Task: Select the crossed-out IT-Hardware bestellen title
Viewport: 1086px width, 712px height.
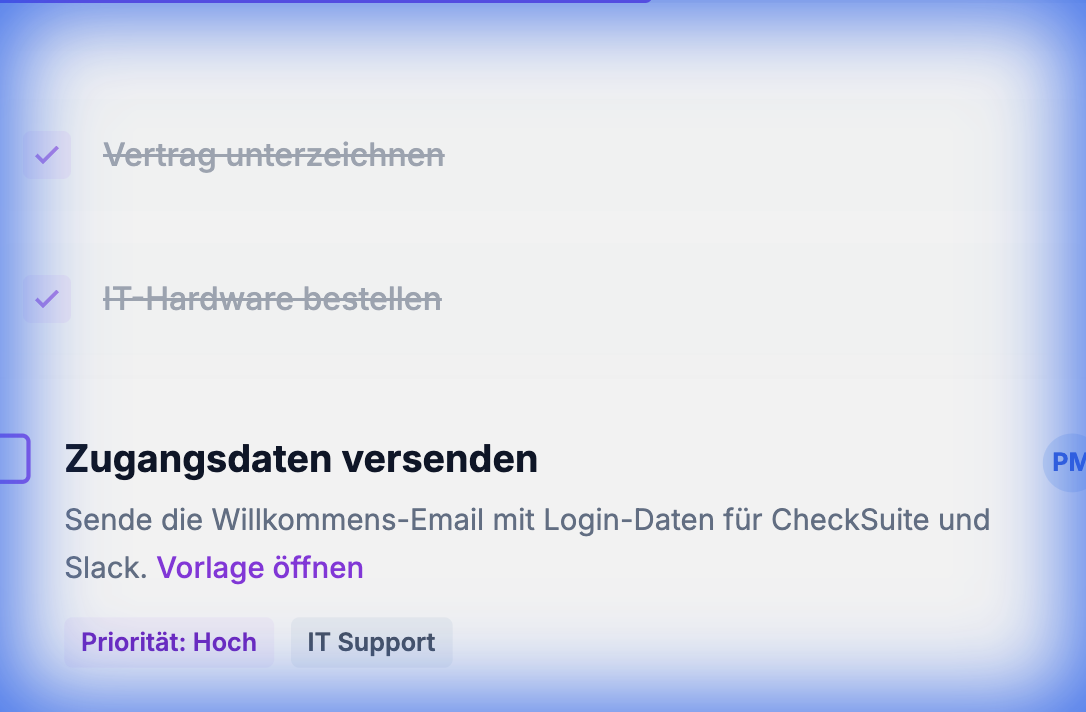Action: (x=272, y=299)
